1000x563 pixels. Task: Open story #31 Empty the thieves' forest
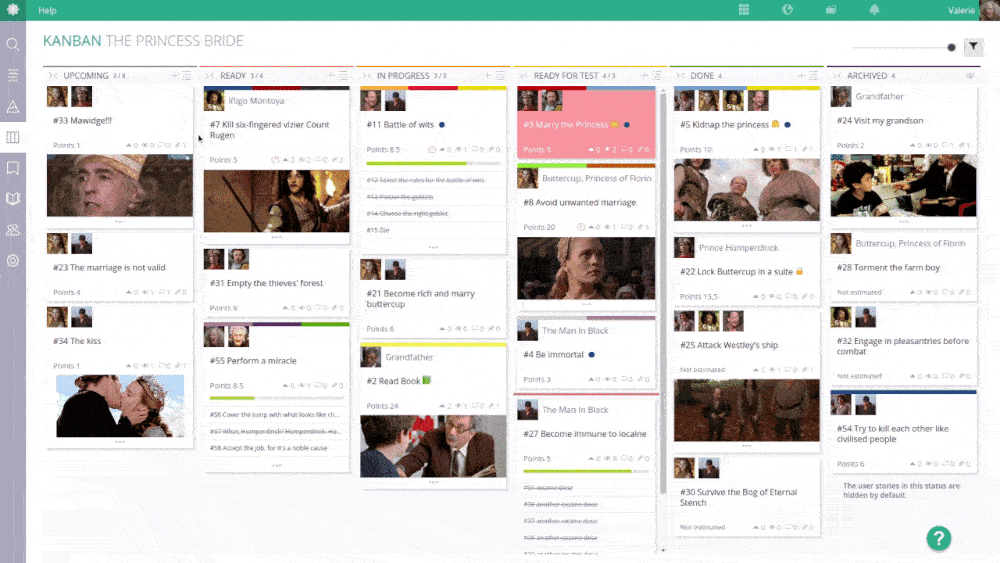tap(266, 283)
